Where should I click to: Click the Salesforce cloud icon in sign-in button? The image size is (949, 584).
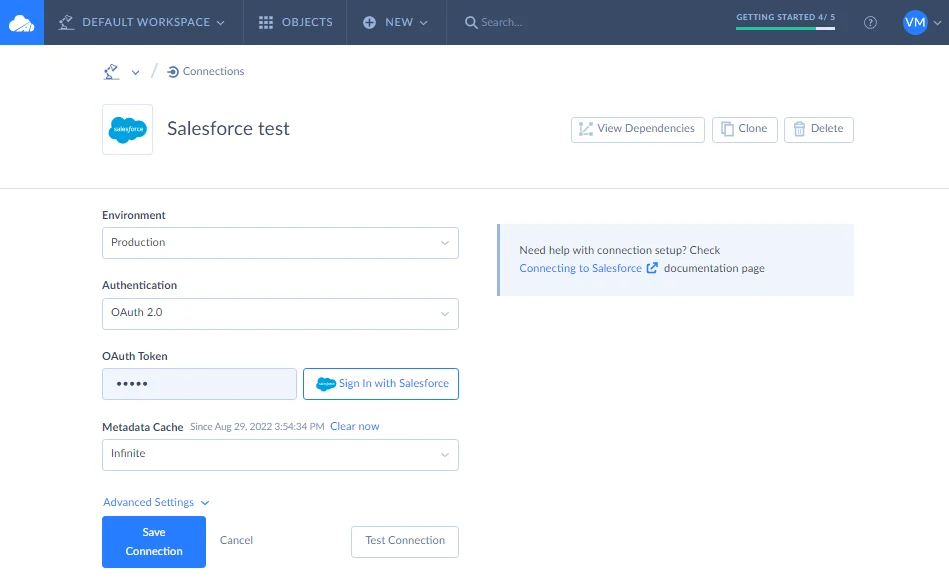pyautogui.click(x=326, y=384)
